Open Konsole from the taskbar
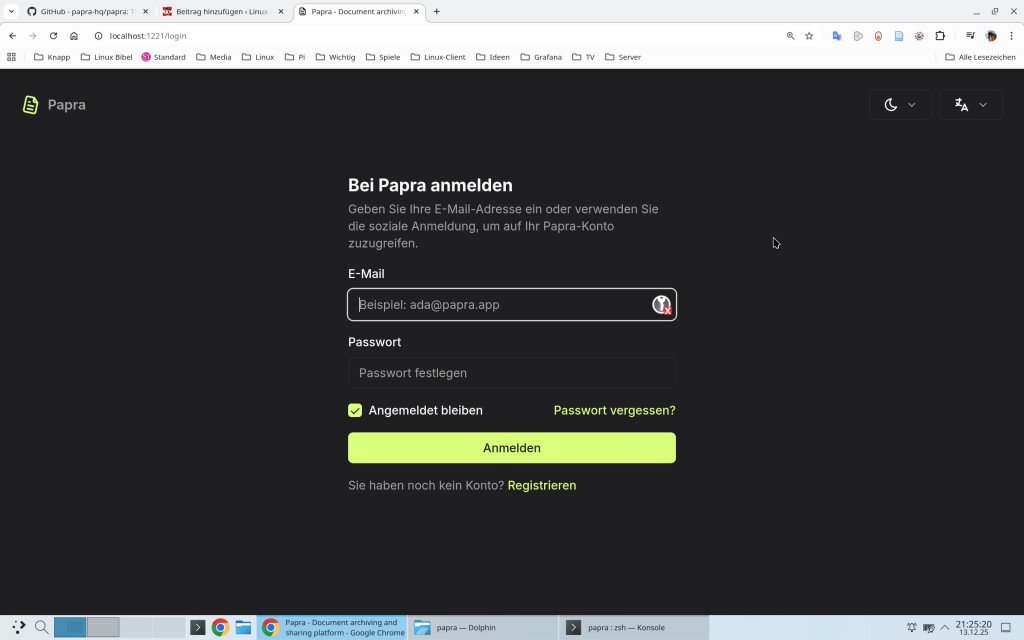 (x=632, y=628)
